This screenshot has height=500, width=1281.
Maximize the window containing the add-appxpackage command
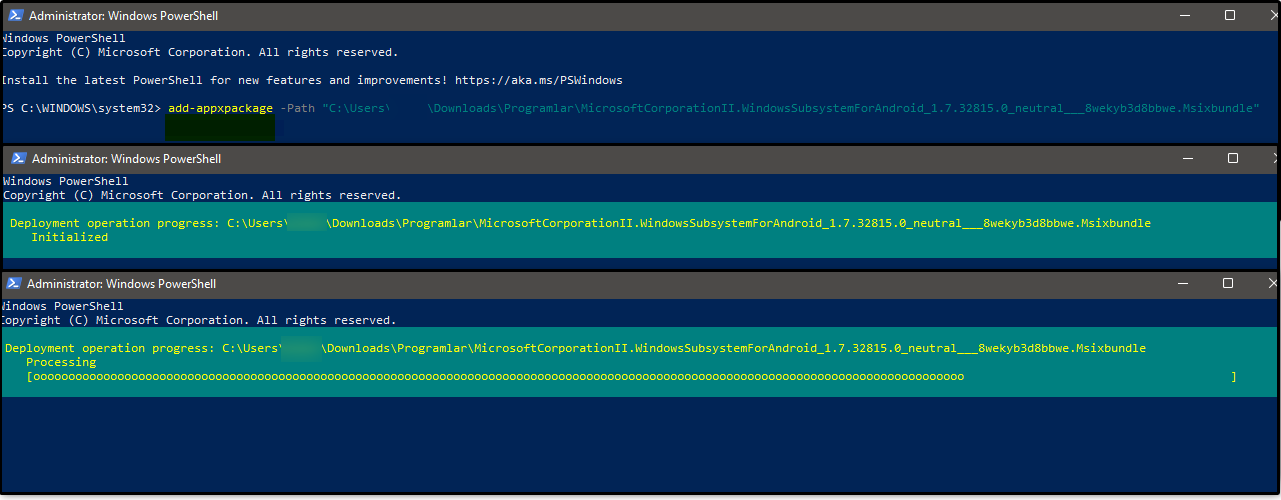tap(1231, 16)
